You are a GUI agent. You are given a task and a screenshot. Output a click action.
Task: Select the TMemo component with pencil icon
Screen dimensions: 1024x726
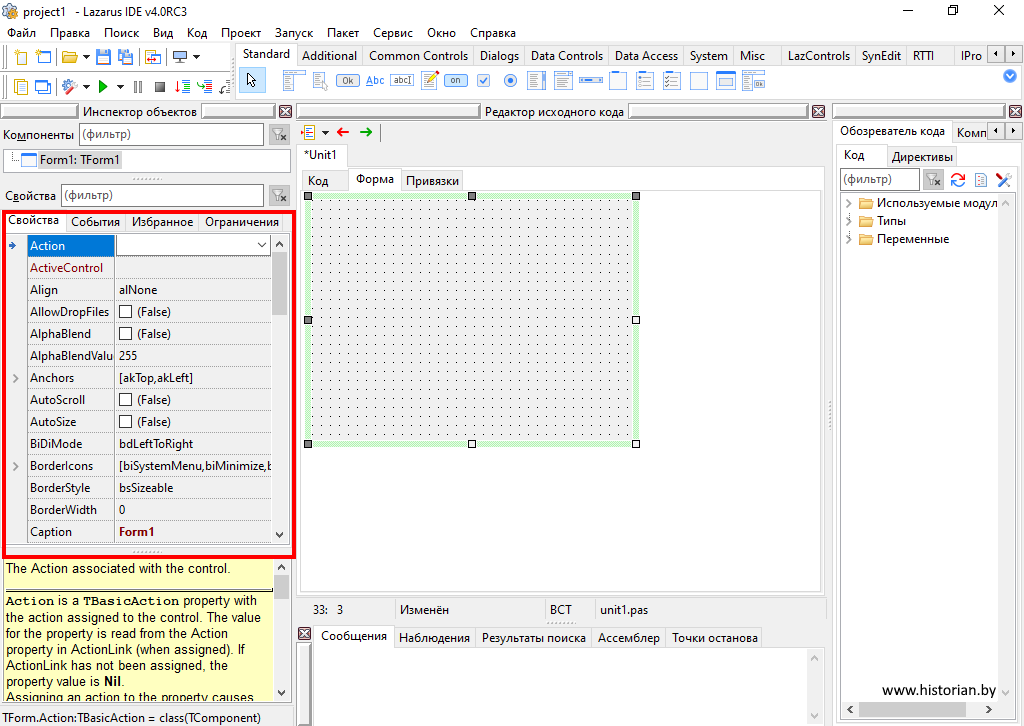(429, 81)
